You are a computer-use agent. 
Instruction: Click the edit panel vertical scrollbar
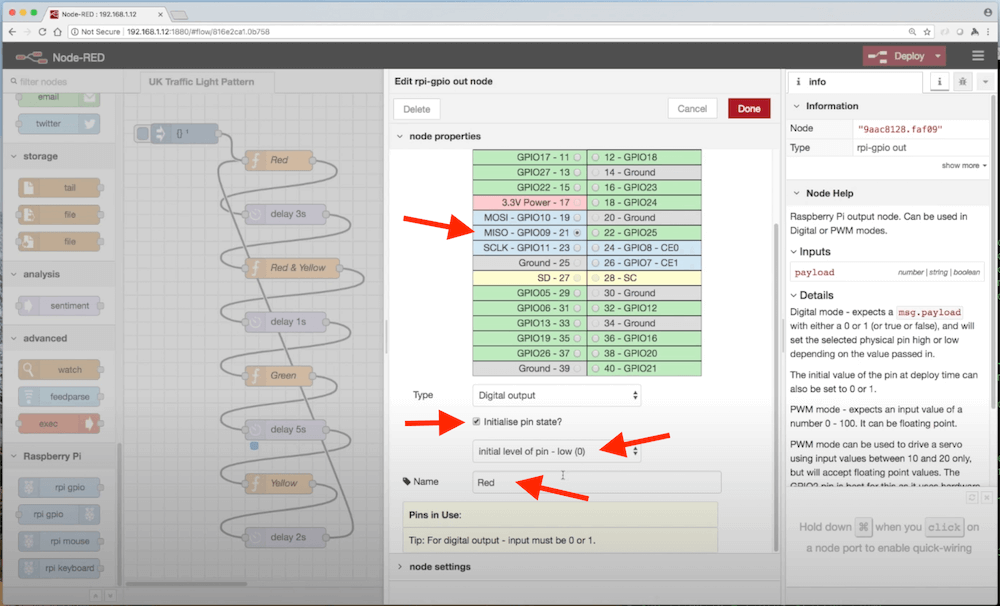(x=776, y=388)
